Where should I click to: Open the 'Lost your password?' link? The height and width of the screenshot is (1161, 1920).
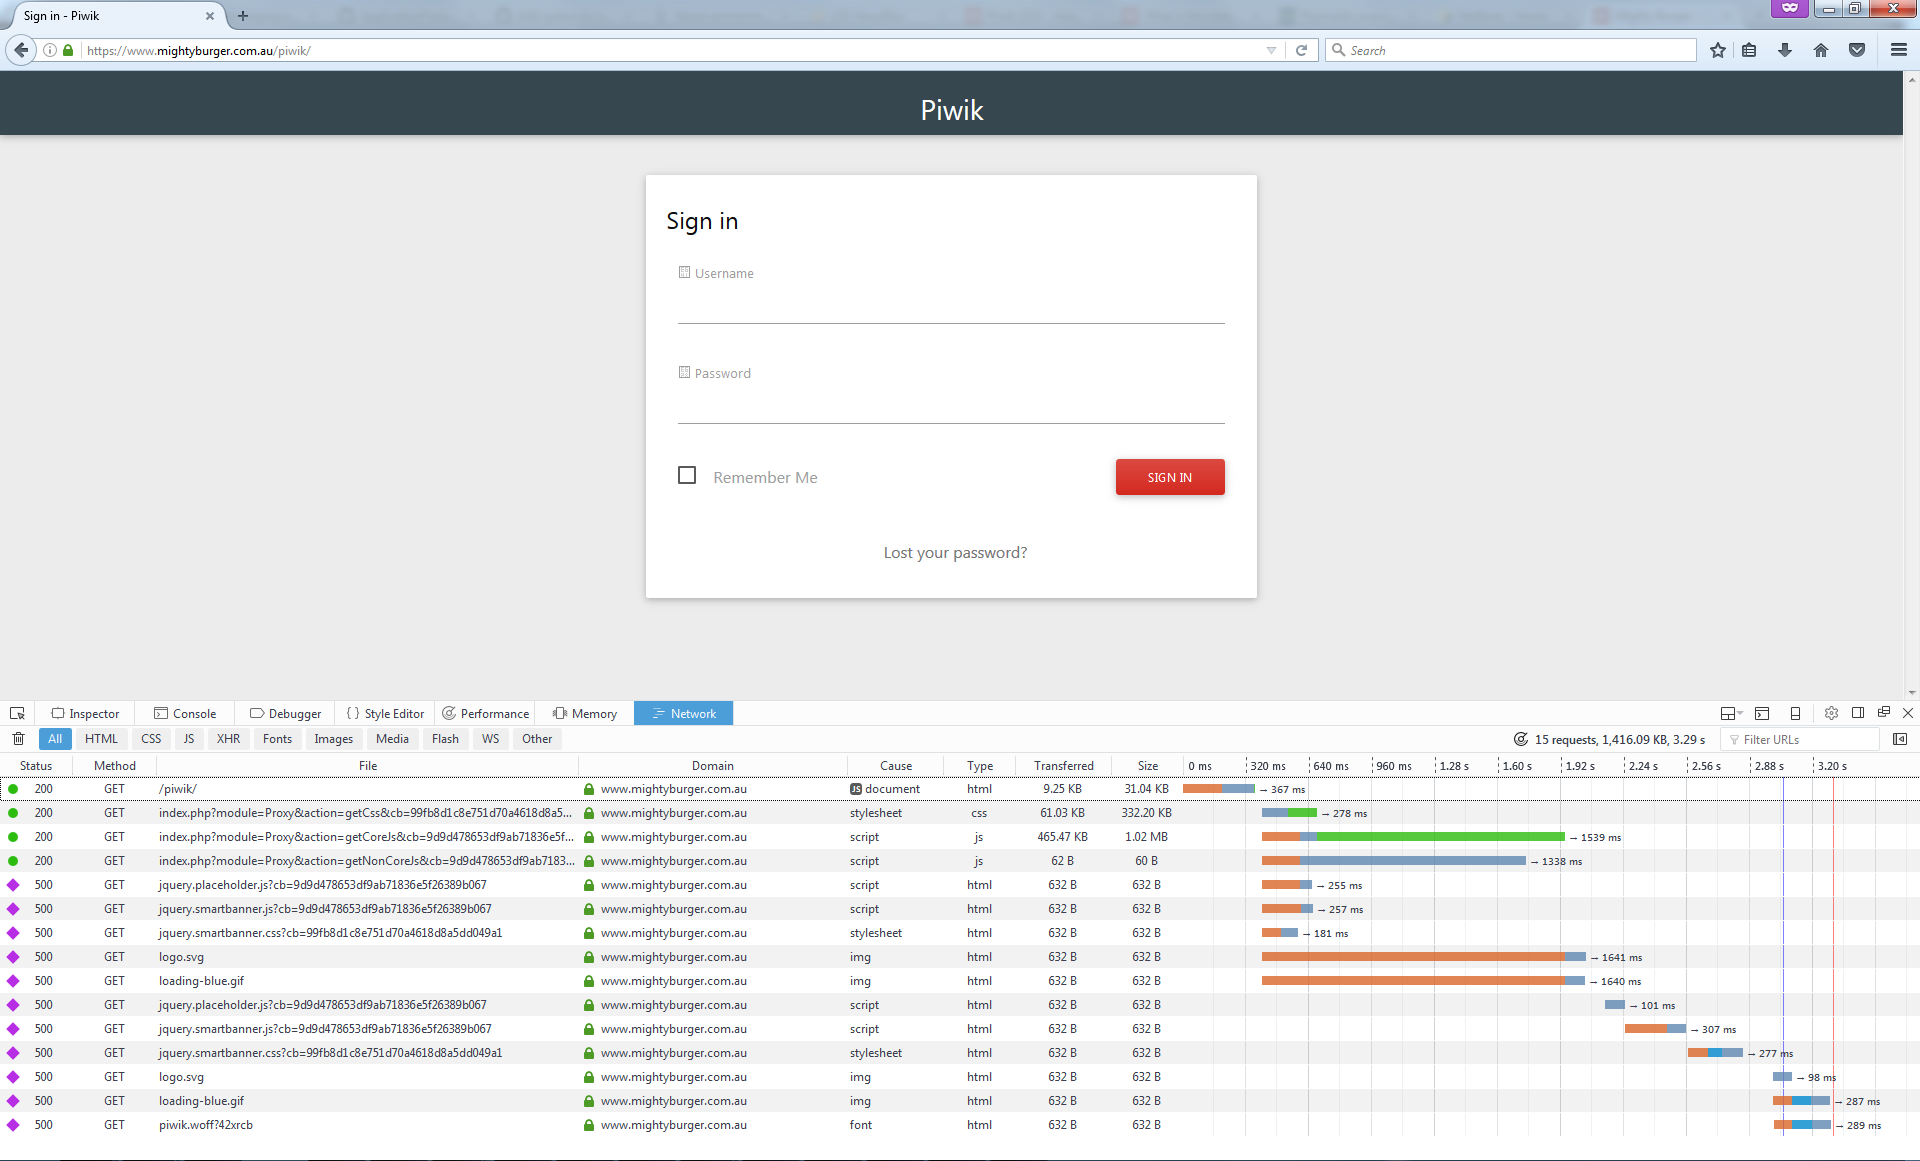pyautogui.click(x=955, y=552)
